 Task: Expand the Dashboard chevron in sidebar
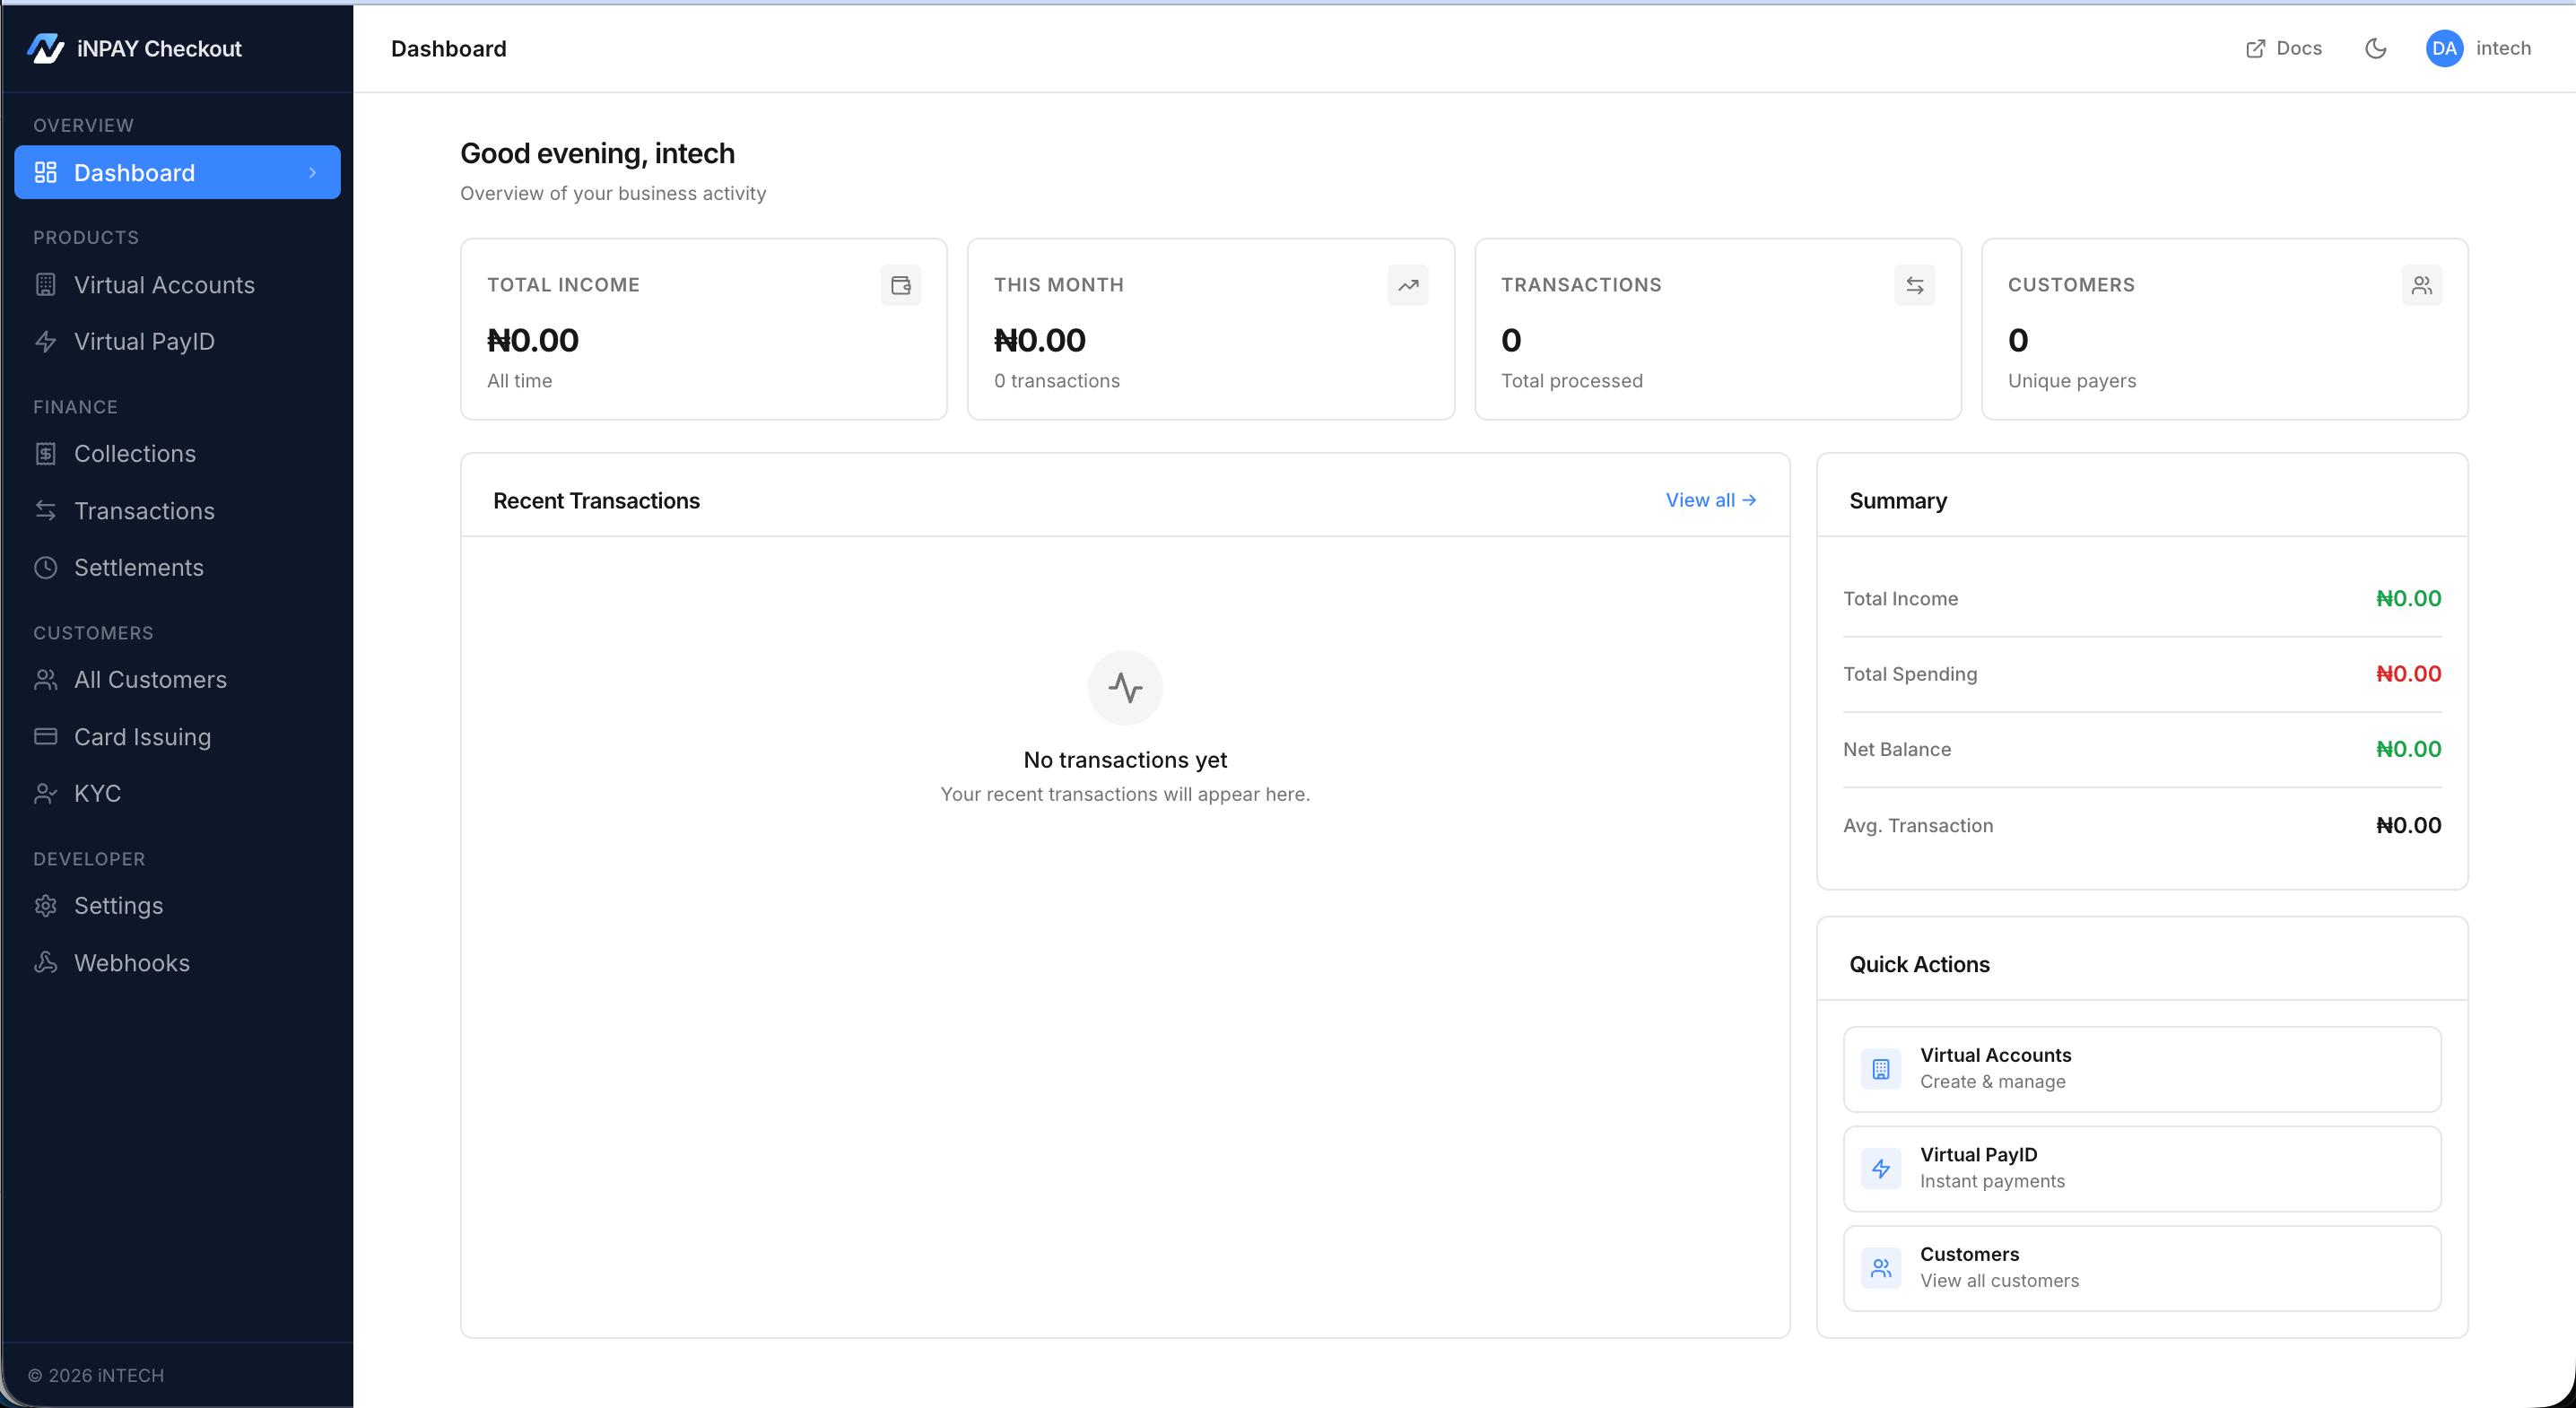[x=312, y=173]
